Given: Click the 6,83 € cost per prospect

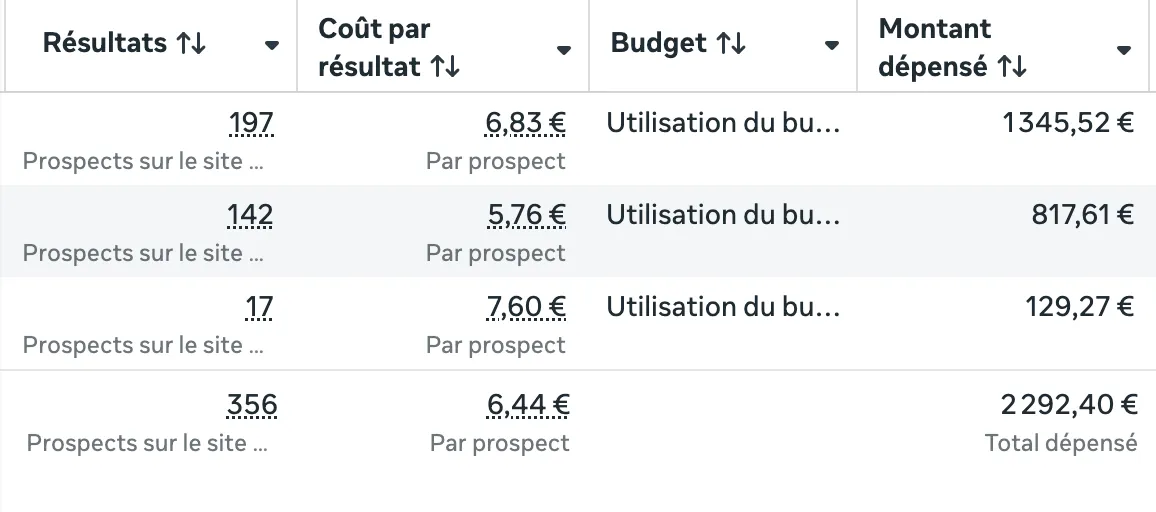Looking at the screenshot, I should click(525, 123).
